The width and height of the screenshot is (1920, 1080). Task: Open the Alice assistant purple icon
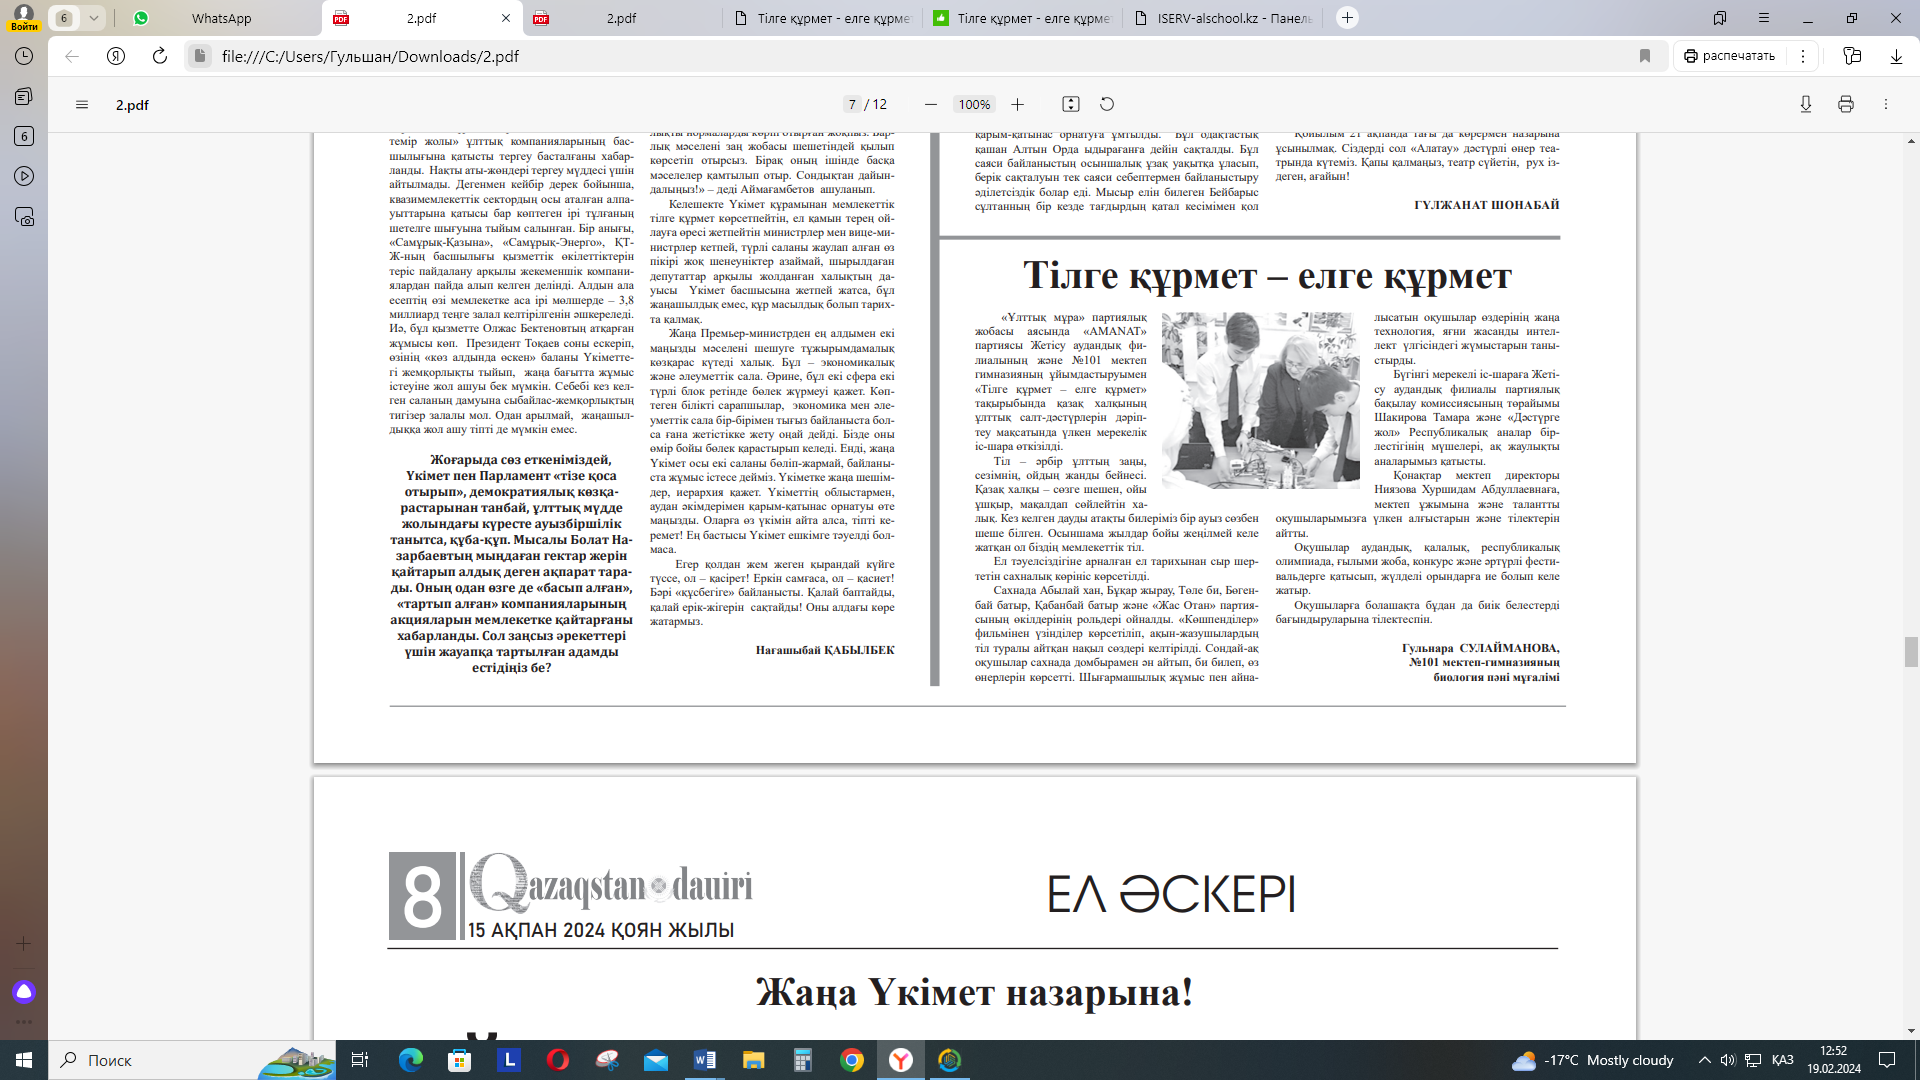click(x=24, y=992)
